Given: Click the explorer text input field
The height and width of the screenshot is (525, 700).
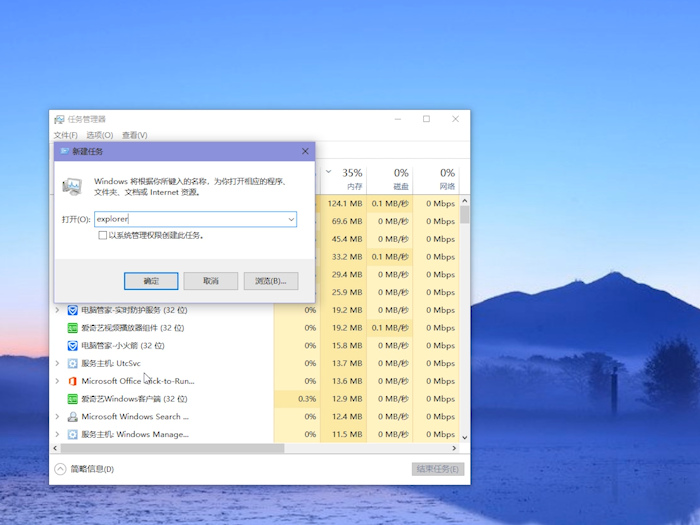Looking at the screenshot, I should tap(188, 218).
